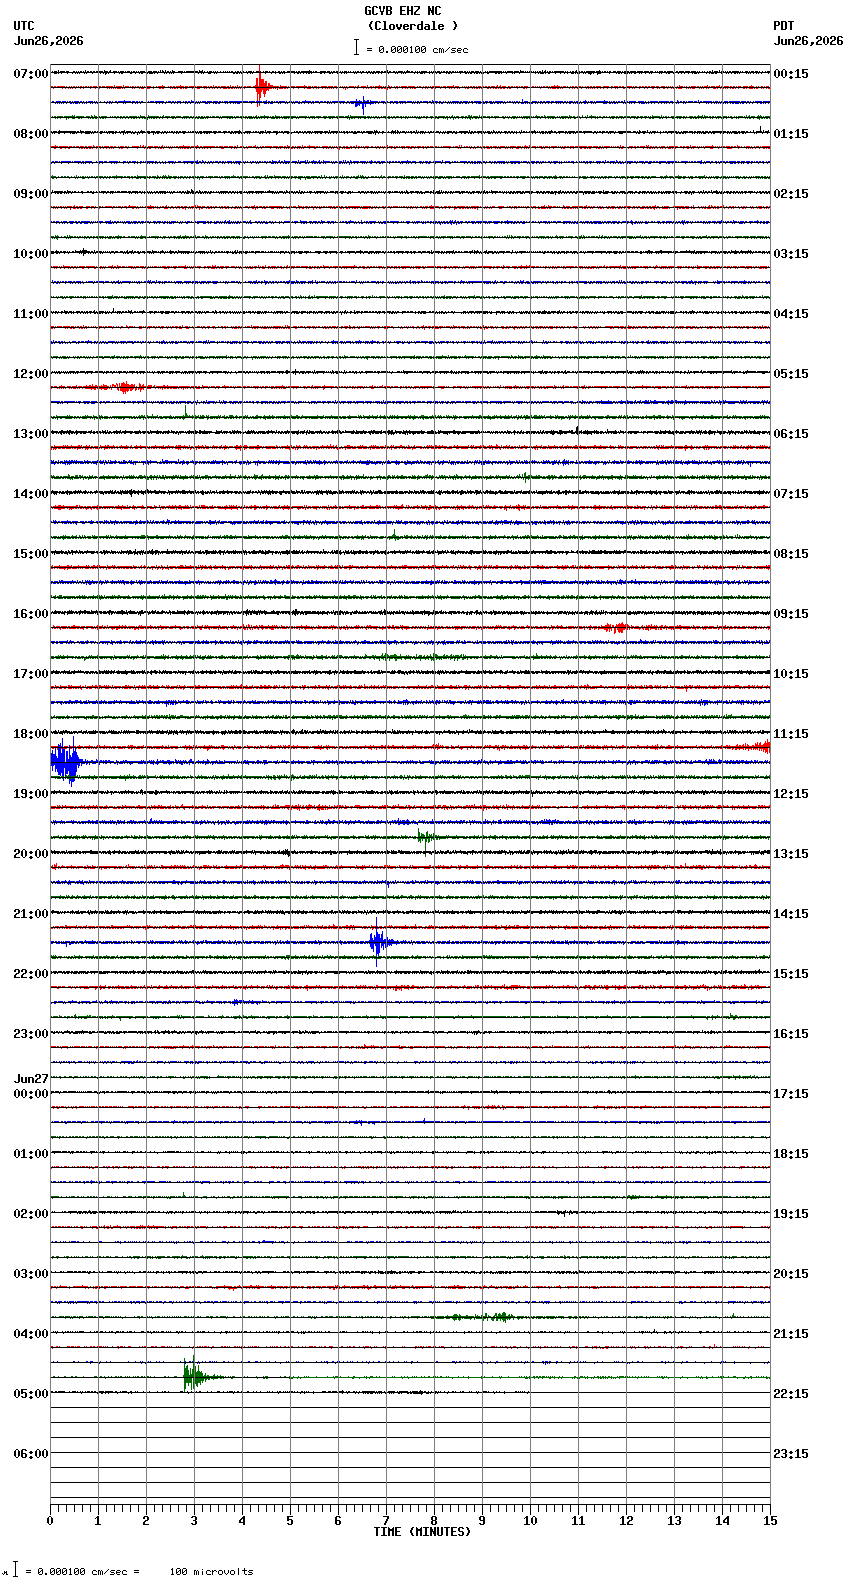Click the '10' tick on the time axis
Viewport: 850px width, 1584px height.
click(530, 1521)
